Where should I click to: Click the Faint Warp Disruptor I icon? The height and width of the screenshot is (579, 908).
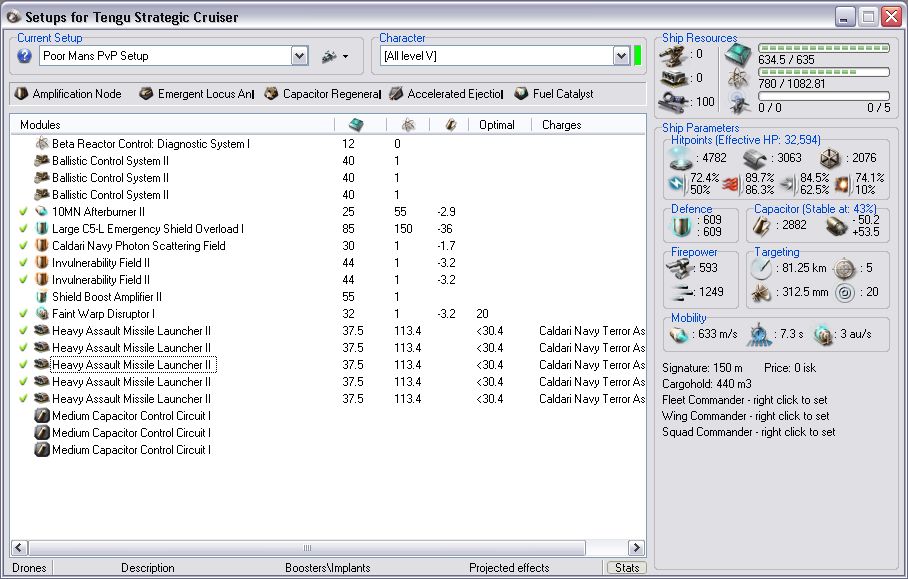point(42,313)
